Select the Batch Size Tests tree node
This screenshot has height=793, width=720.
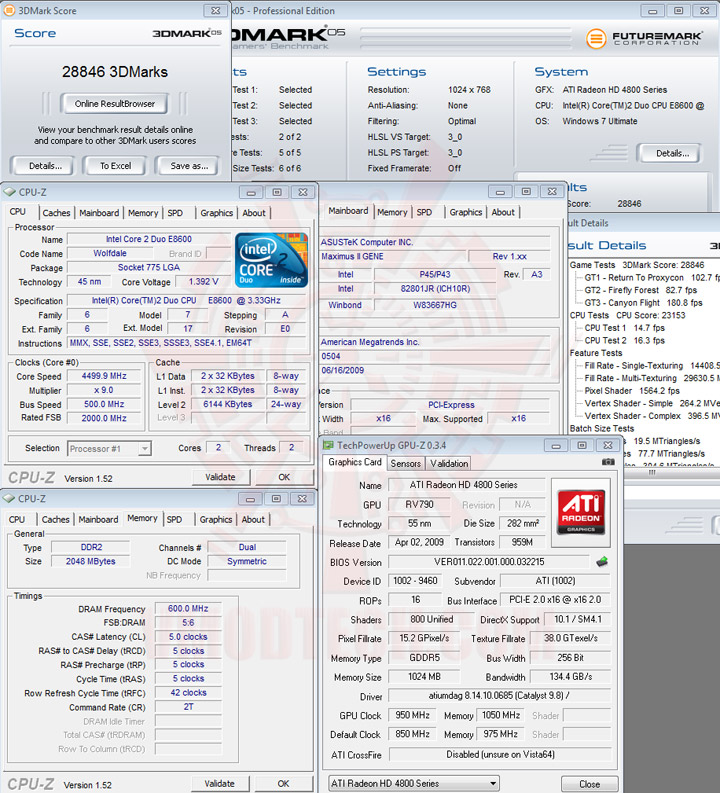(602, 428)
